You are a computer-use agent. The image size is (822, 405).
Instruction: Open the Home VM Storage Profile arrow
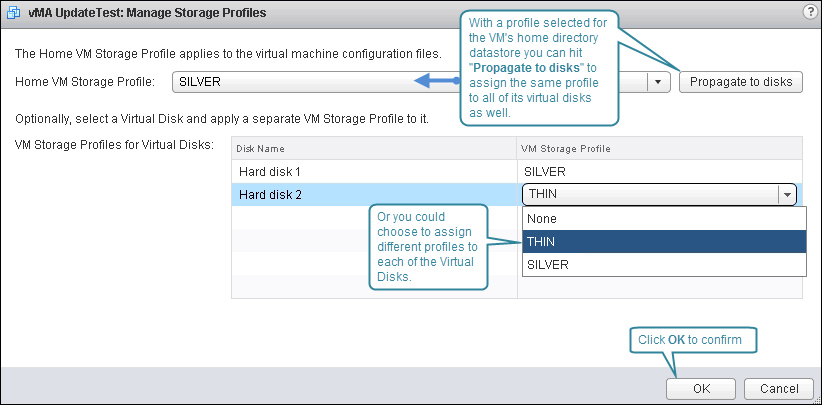point(659,82)
